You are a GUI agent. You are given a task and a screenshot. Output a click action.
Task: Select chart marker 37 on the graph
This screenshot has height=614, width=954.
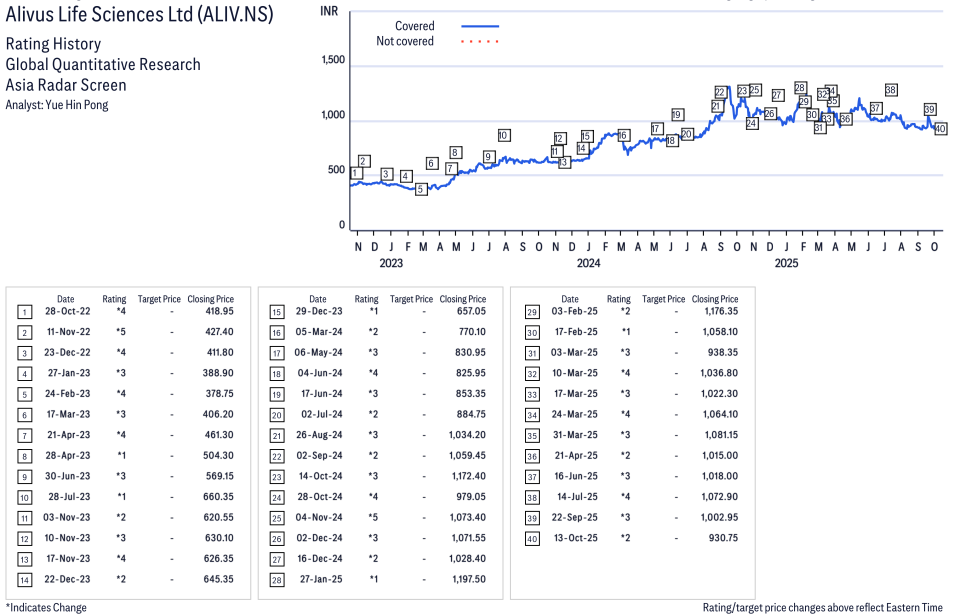tap(876, 108)
